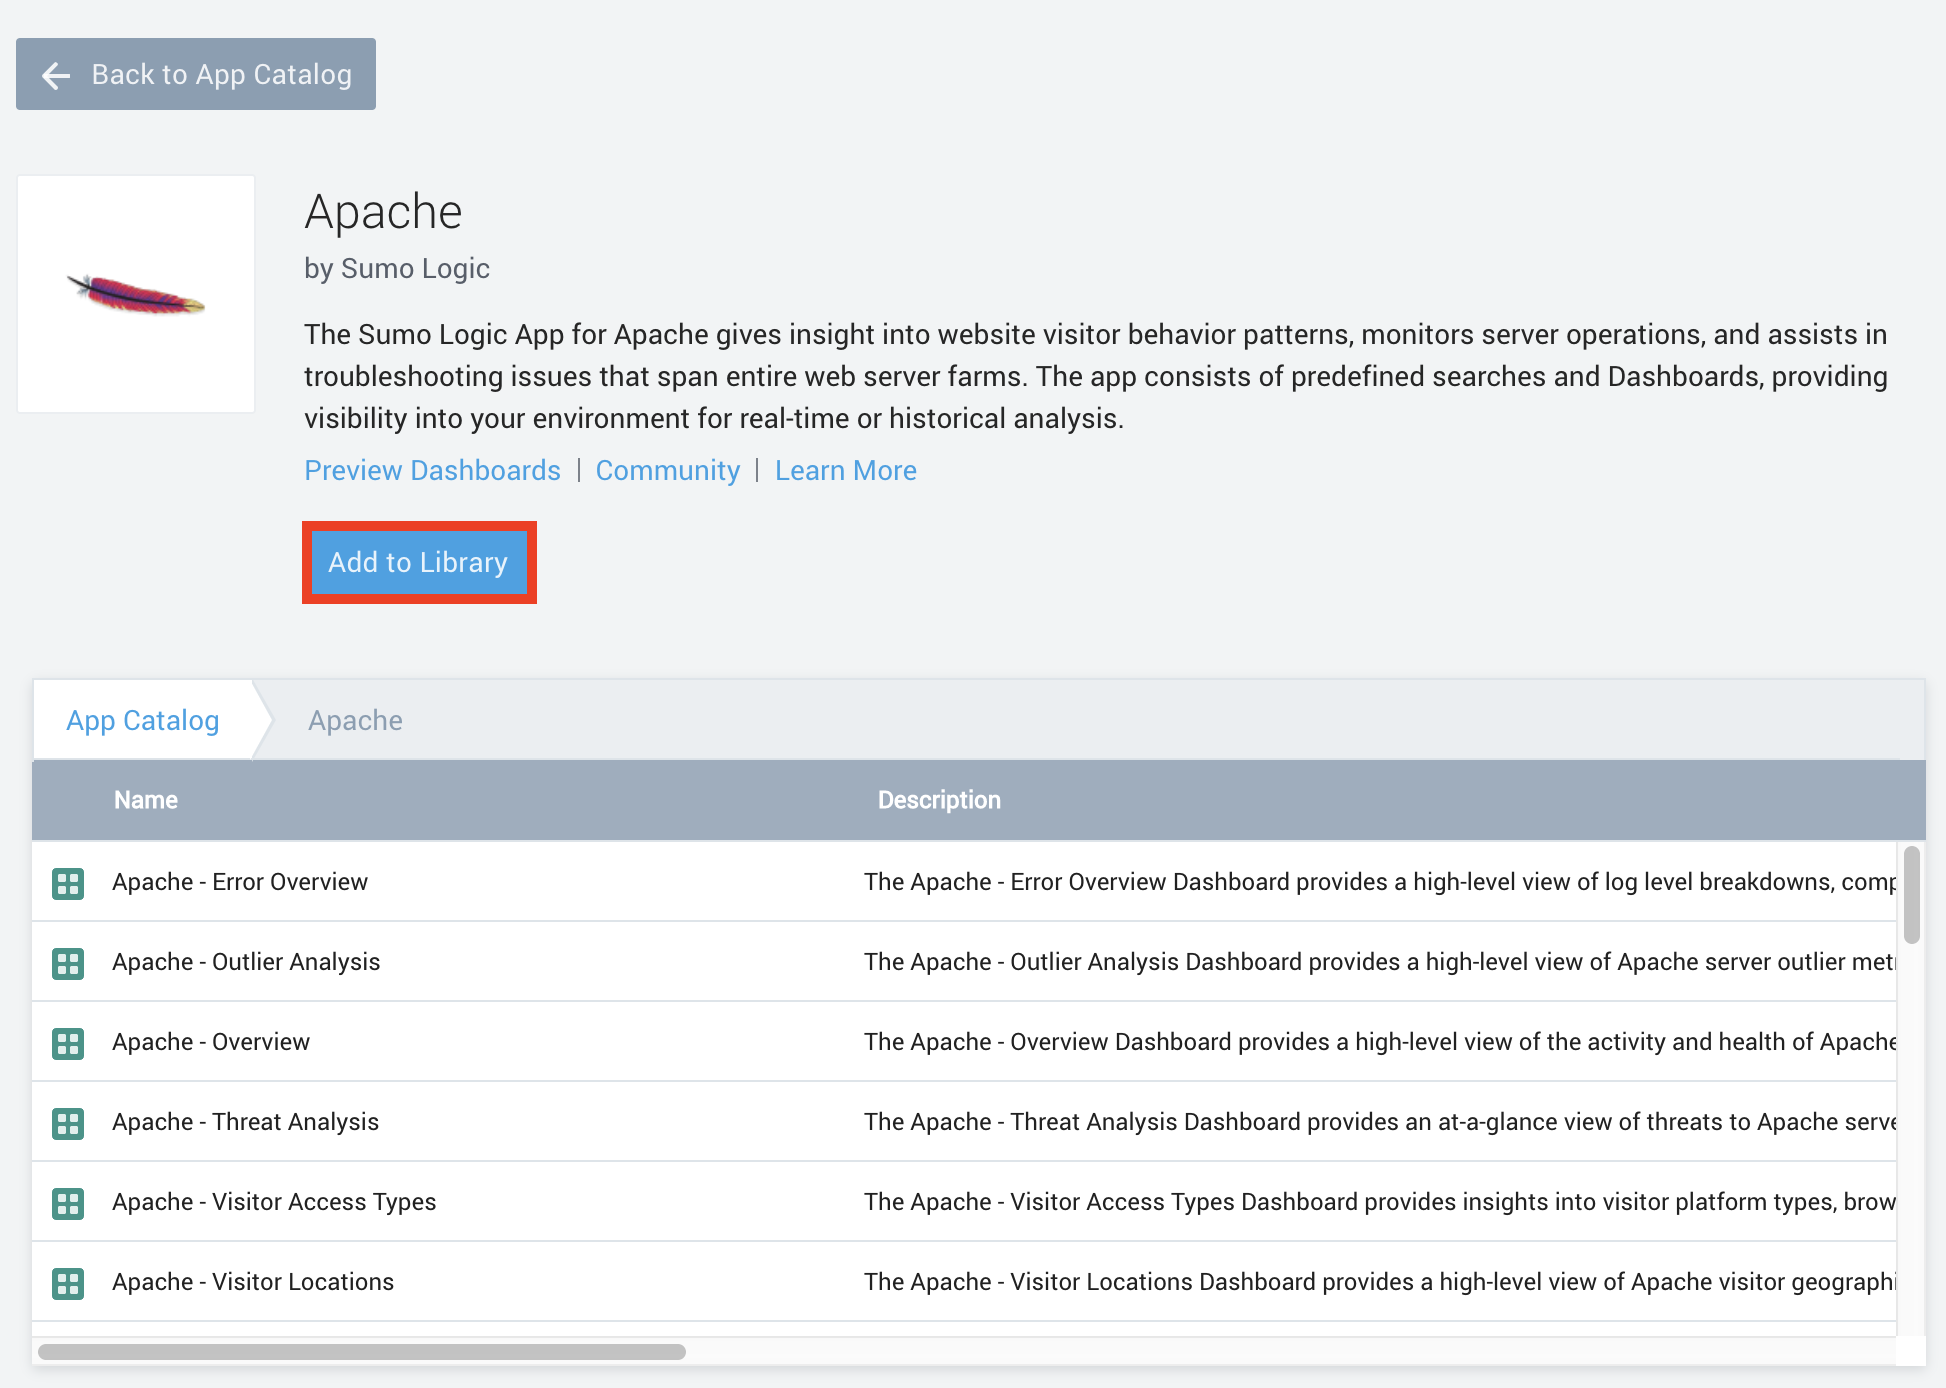This screenshot has width=1946, height=1388.
Task: Click the vertical scrollbar thumb of the table
Action: click(x=1911, y=894)
